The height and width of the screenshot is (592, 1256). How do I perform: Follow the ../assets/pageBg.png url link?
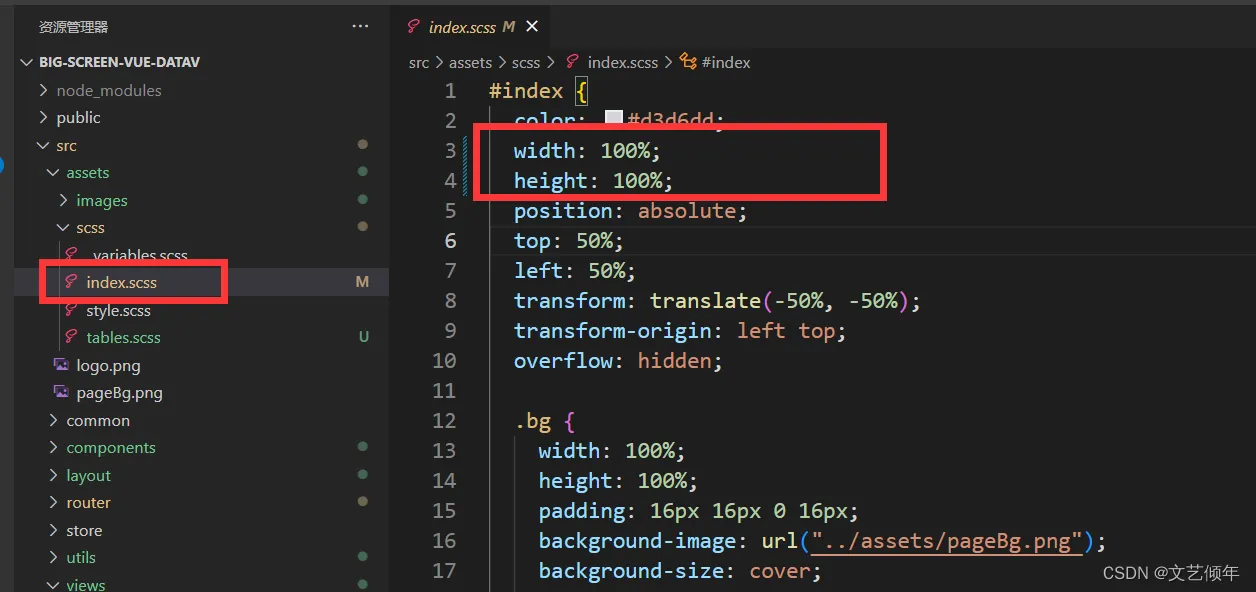pyautogui.click(x=948, y=541)
